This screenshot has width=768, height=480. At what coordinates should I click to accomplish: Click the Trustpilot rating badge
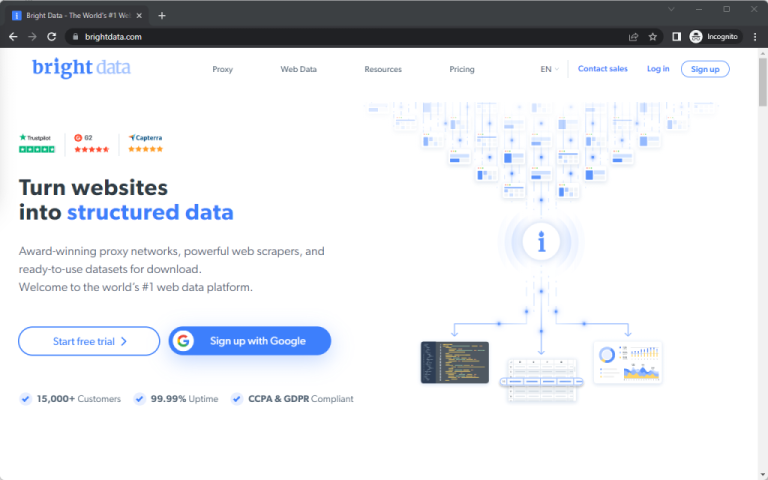(x=37, y=143)
